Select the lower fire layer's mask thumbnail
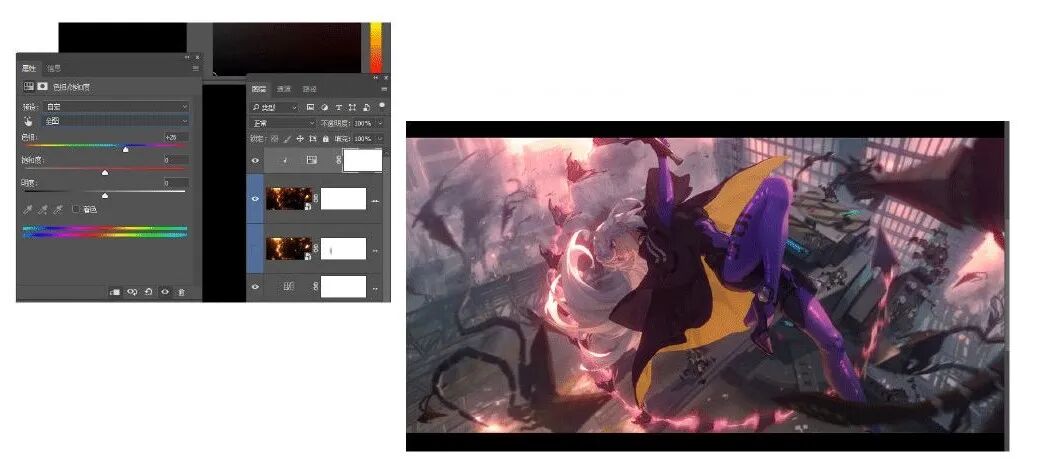This screenshot has height=465, width=1045. click(x=344, y=248)
